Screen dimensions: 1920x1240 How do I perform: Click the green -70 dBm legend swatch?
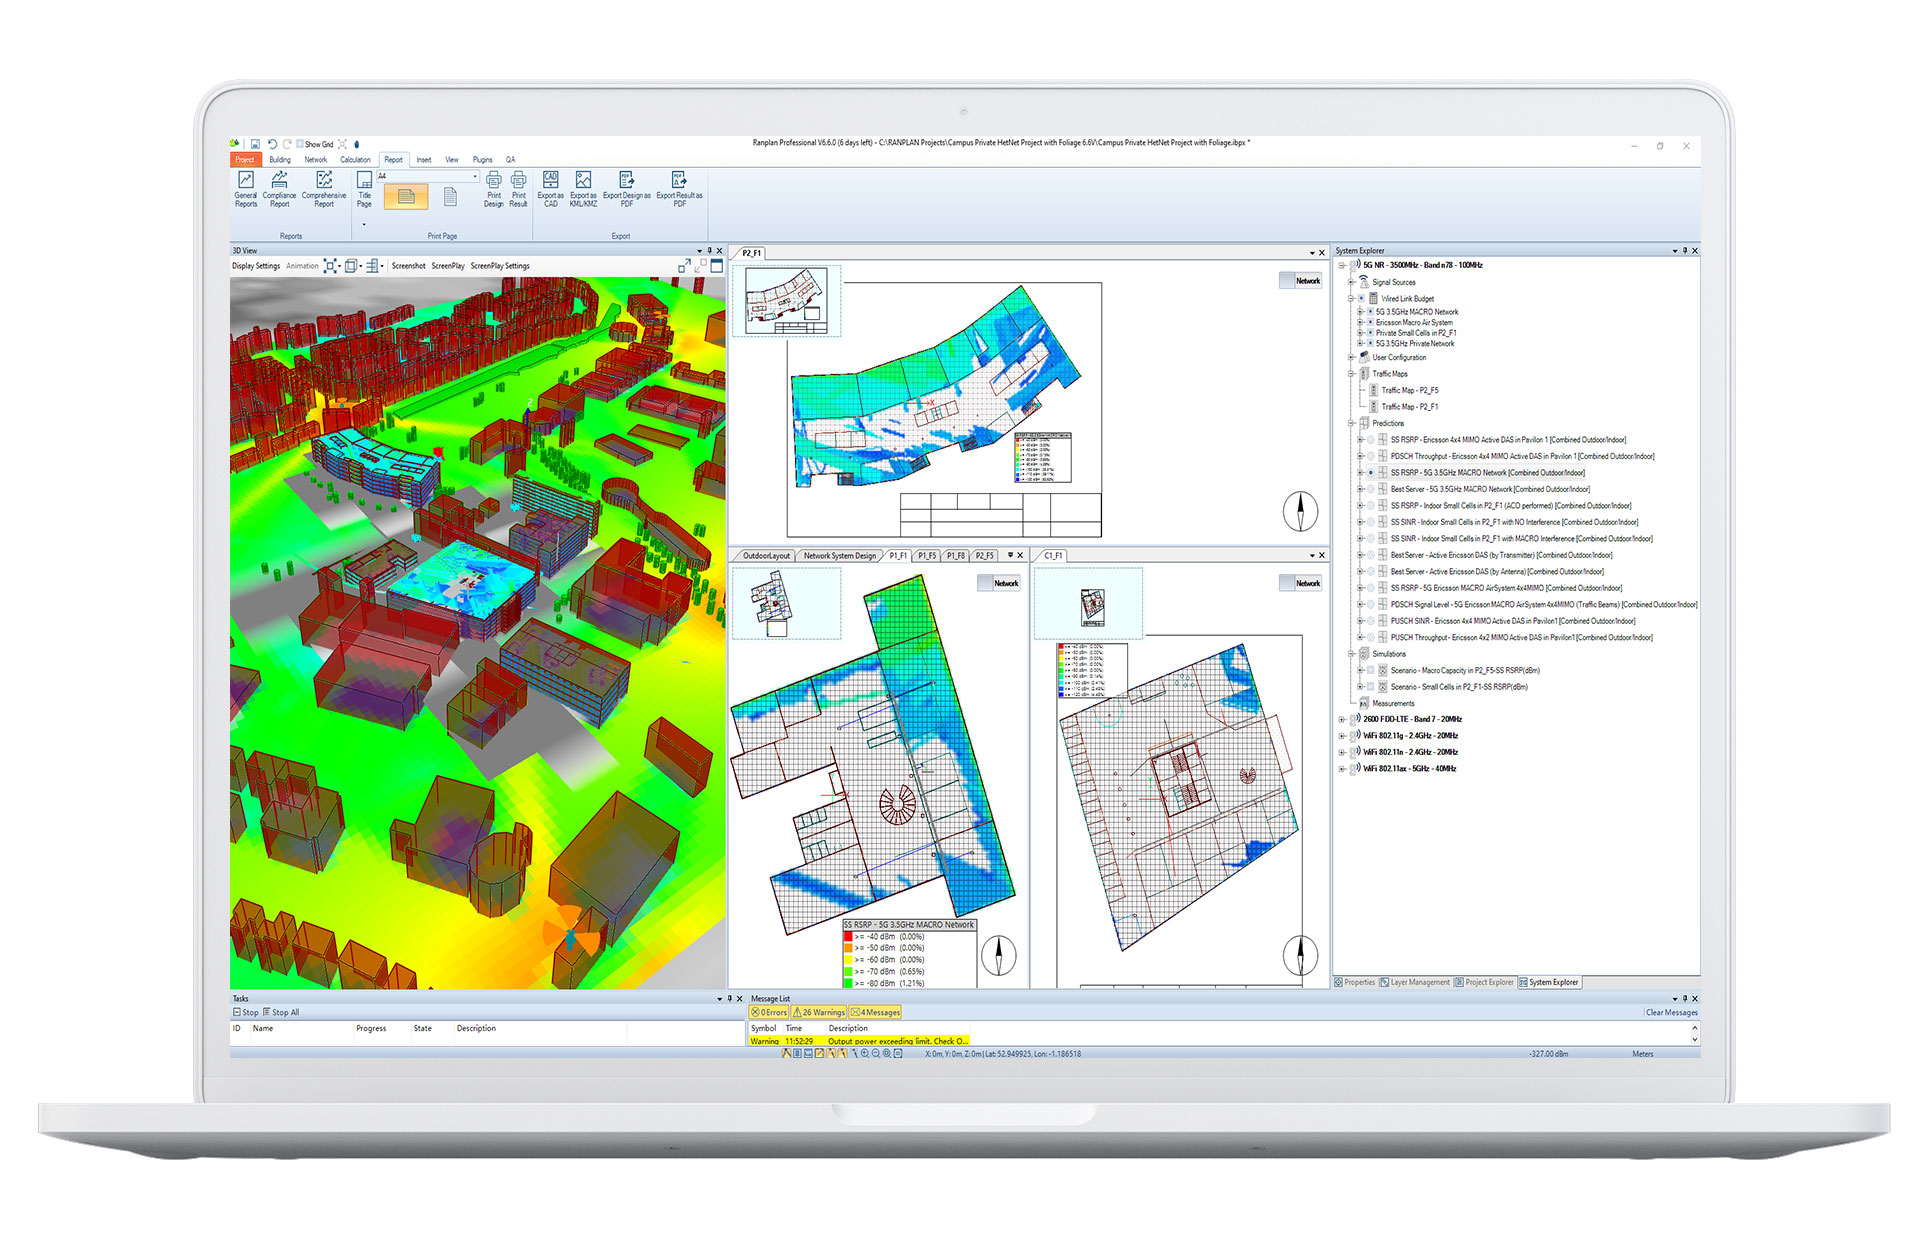tap(848, 972)
